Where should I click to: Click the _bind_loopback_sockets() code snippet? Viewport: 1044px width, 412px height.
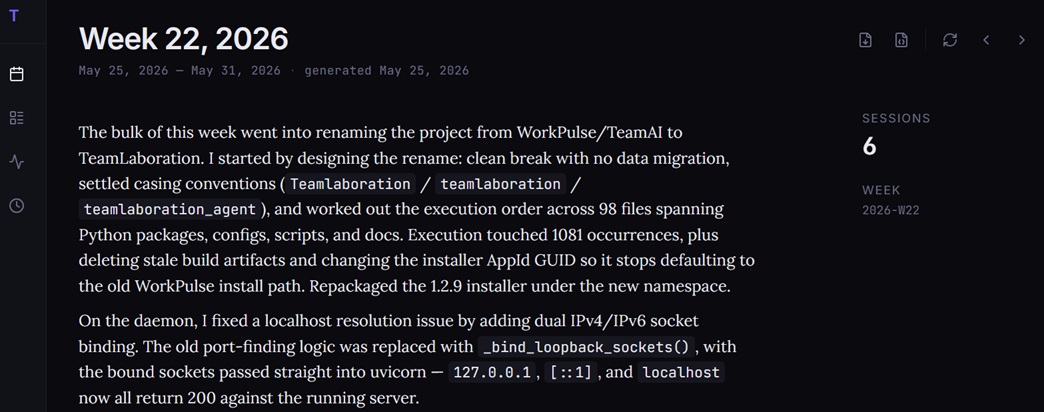coord(587,347)
